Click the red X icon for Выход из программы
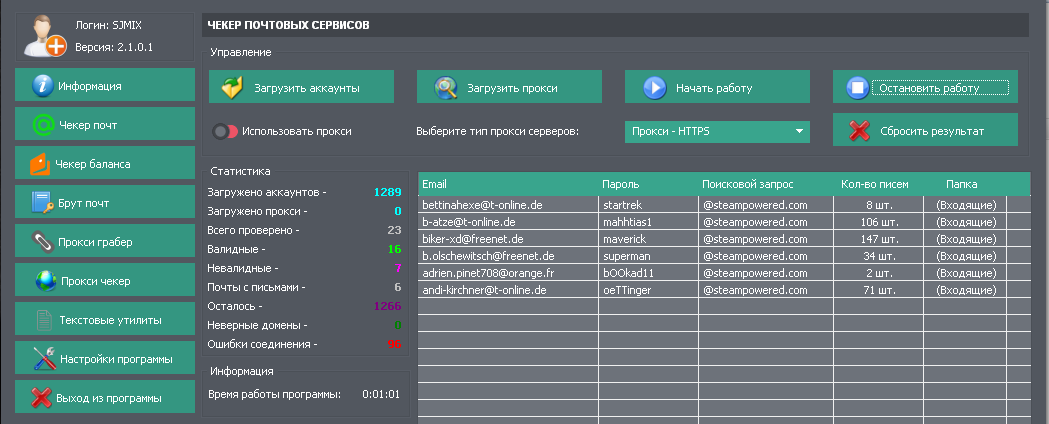This screenshot has height=424, width=1049. [x=42, y=398]
